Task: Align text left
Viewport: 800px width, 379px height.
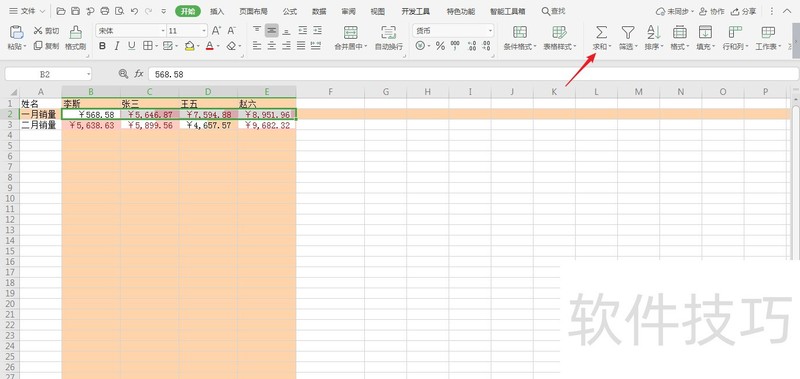Action: click(257, 46)
